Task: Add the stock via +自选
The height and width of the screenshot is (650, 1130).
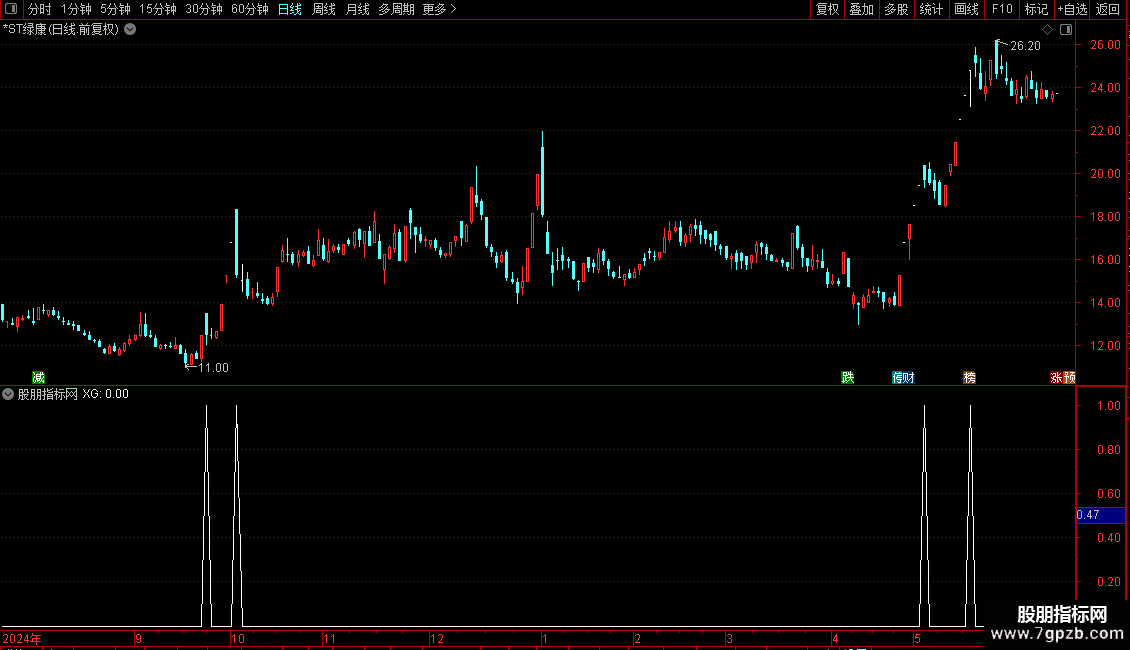Action: [1072, 9]
